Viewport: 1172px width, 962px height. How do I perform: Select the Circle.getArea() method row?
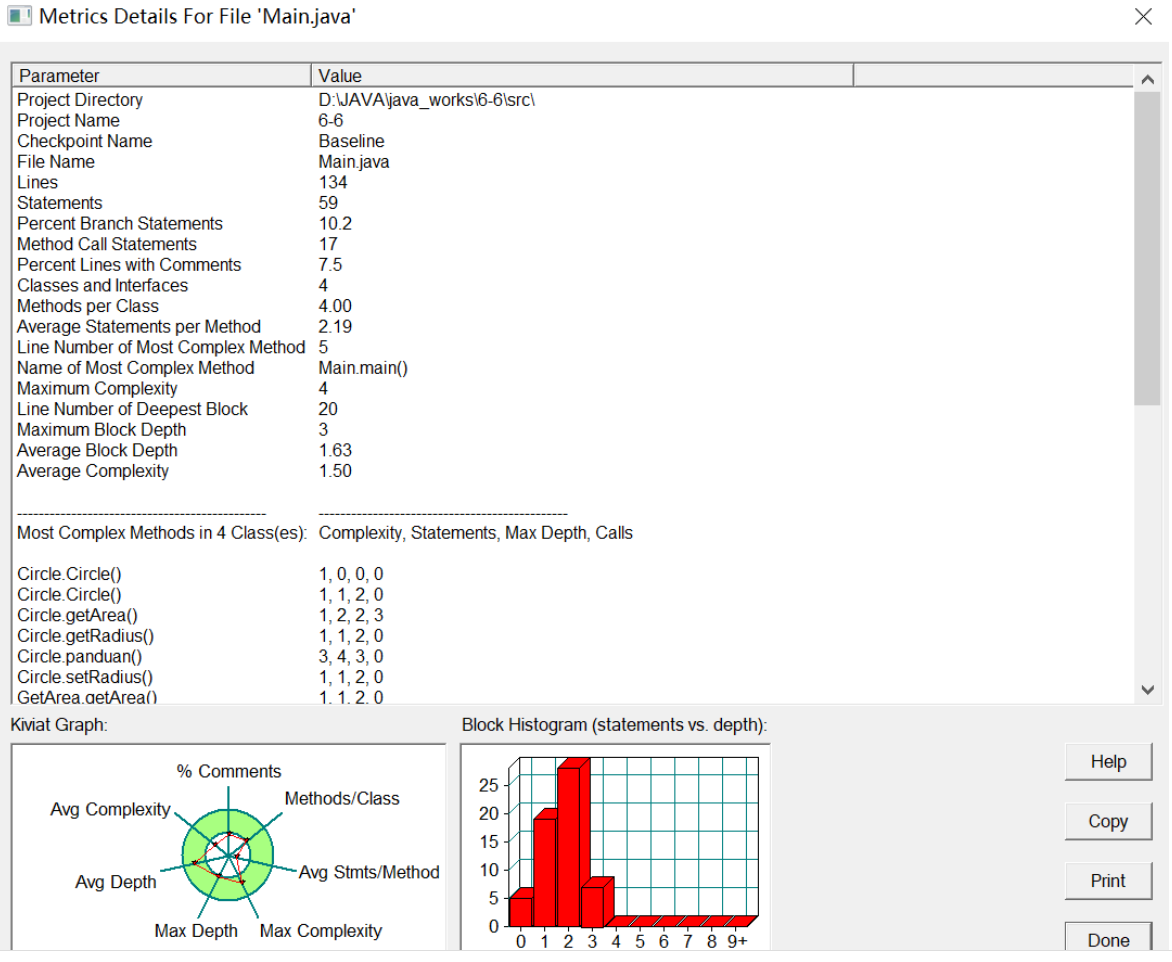pyautogui.click(x=573, y=615)
